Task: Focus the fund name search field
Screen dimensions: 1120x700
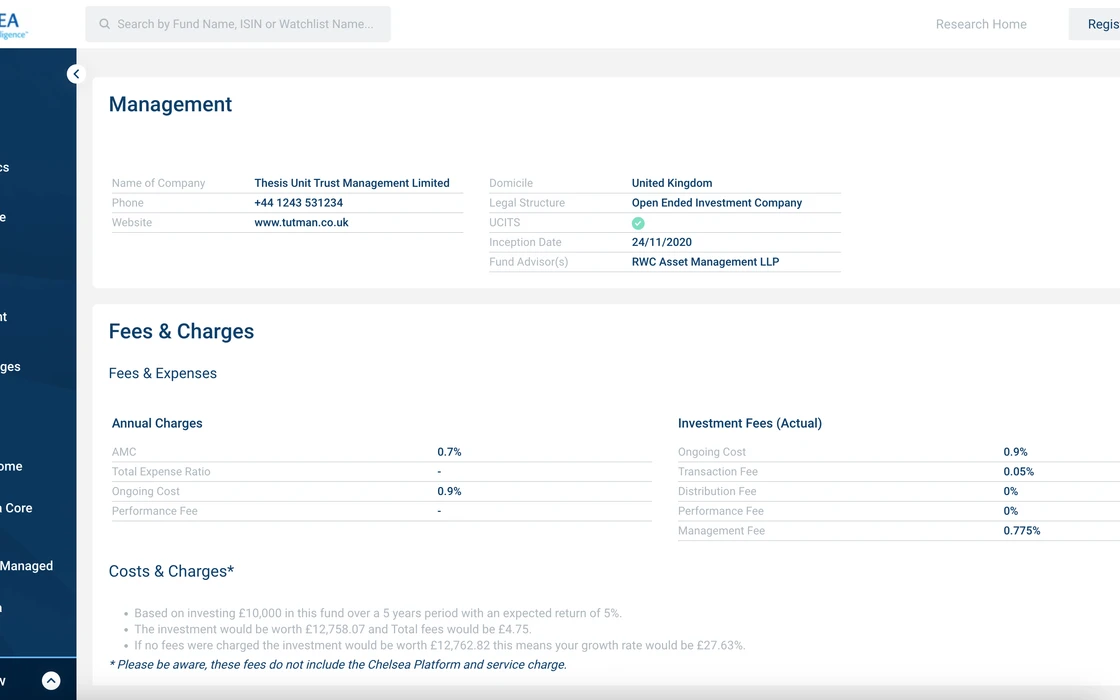Action: coord(238,24)
